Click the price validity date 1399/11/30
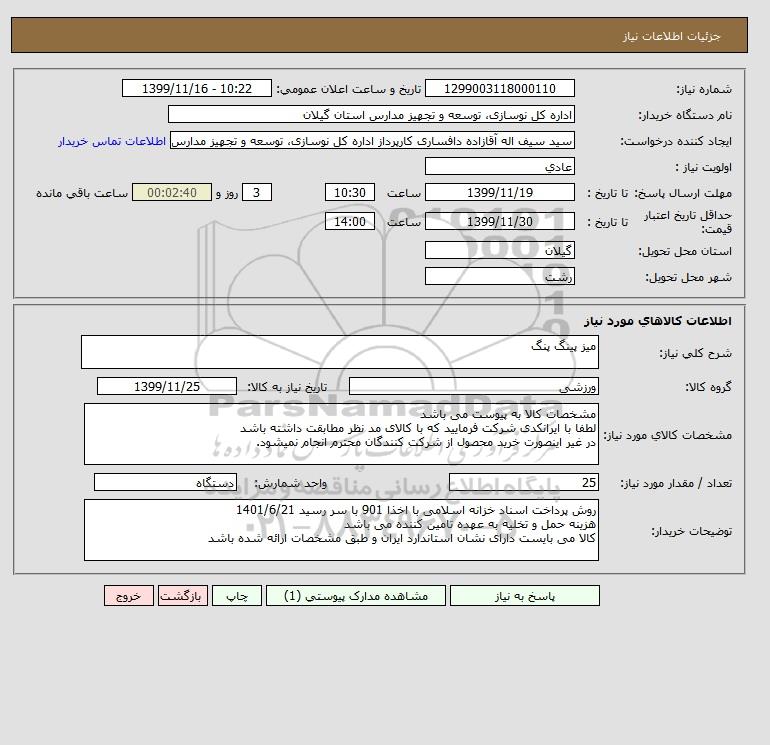770x745 pixels. [x=499, y=221]
